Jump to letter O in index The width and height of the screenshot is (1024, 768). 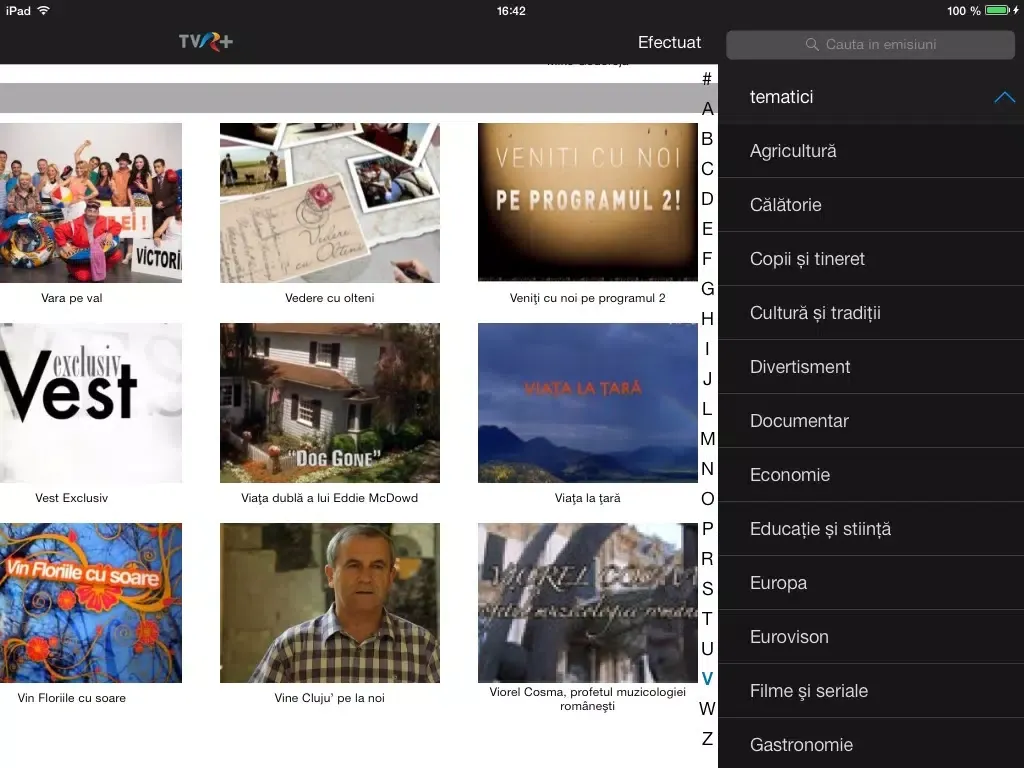pos(707,499)
